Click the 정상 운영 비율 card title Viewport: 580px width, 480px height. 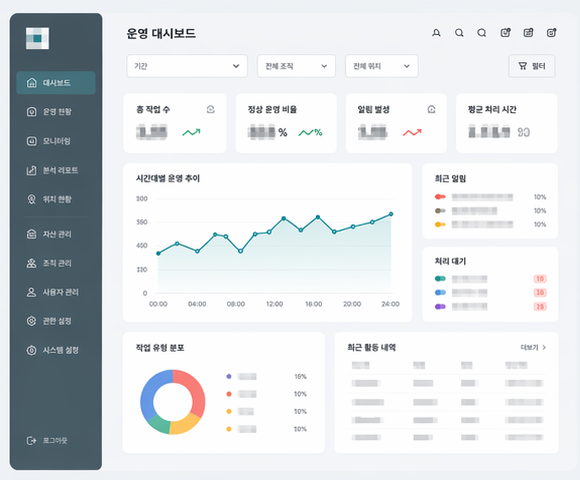272,109
